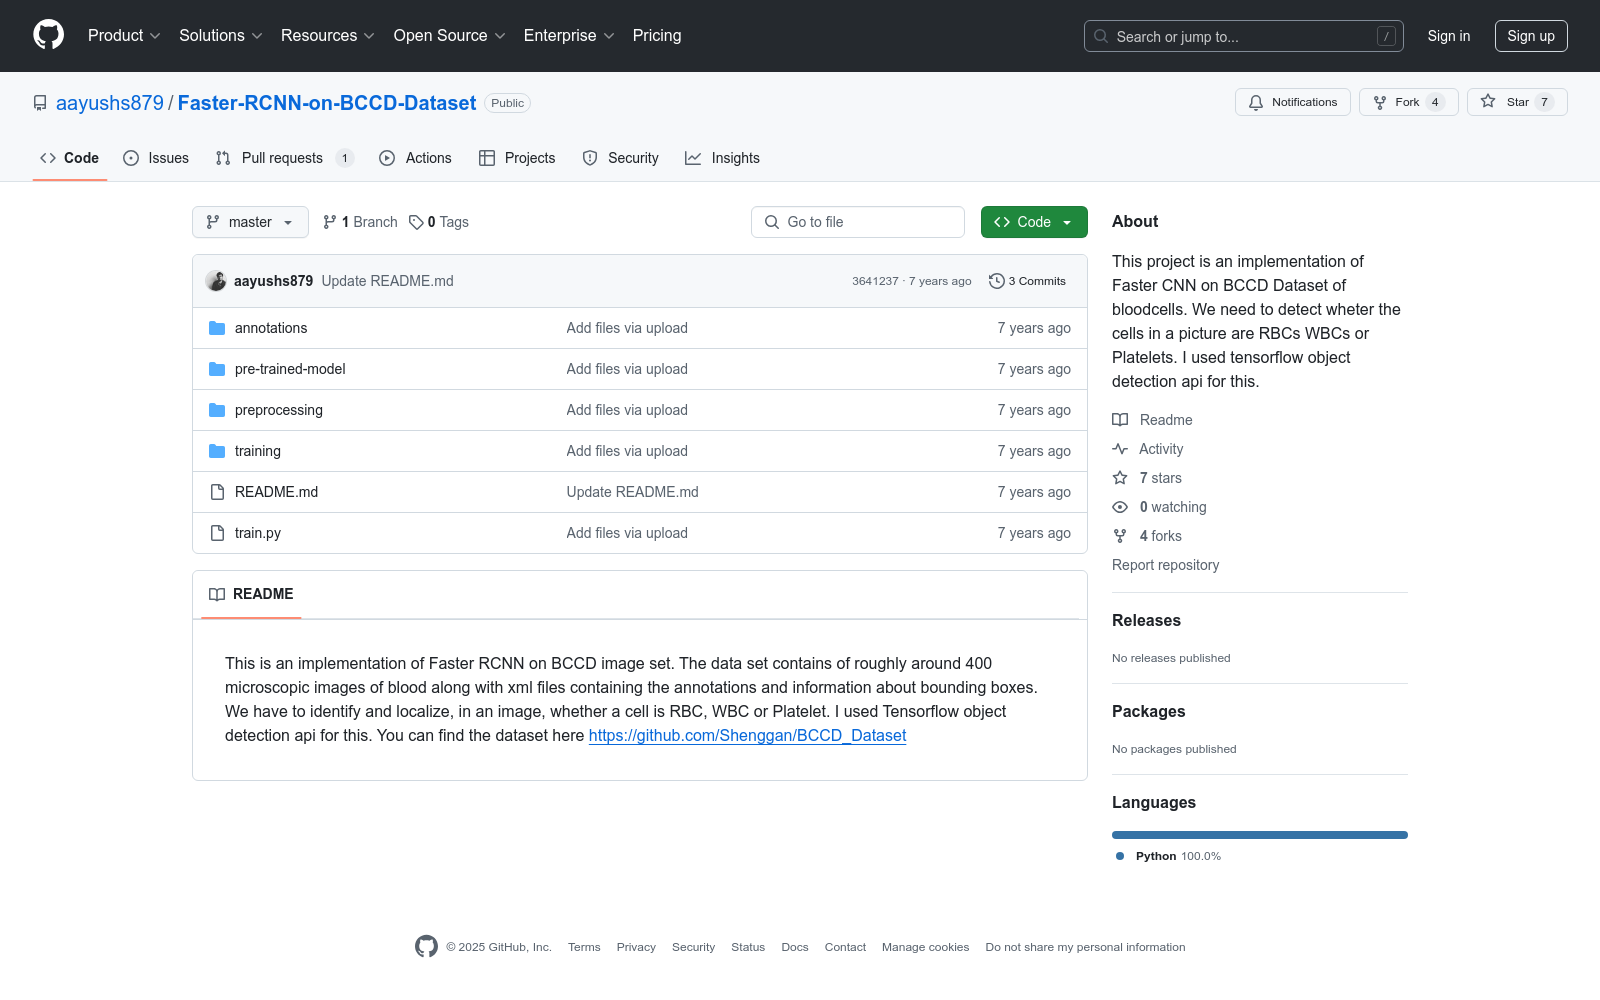Expand the Product menu
The image size is (1600, 1000).
pos(124,36)
